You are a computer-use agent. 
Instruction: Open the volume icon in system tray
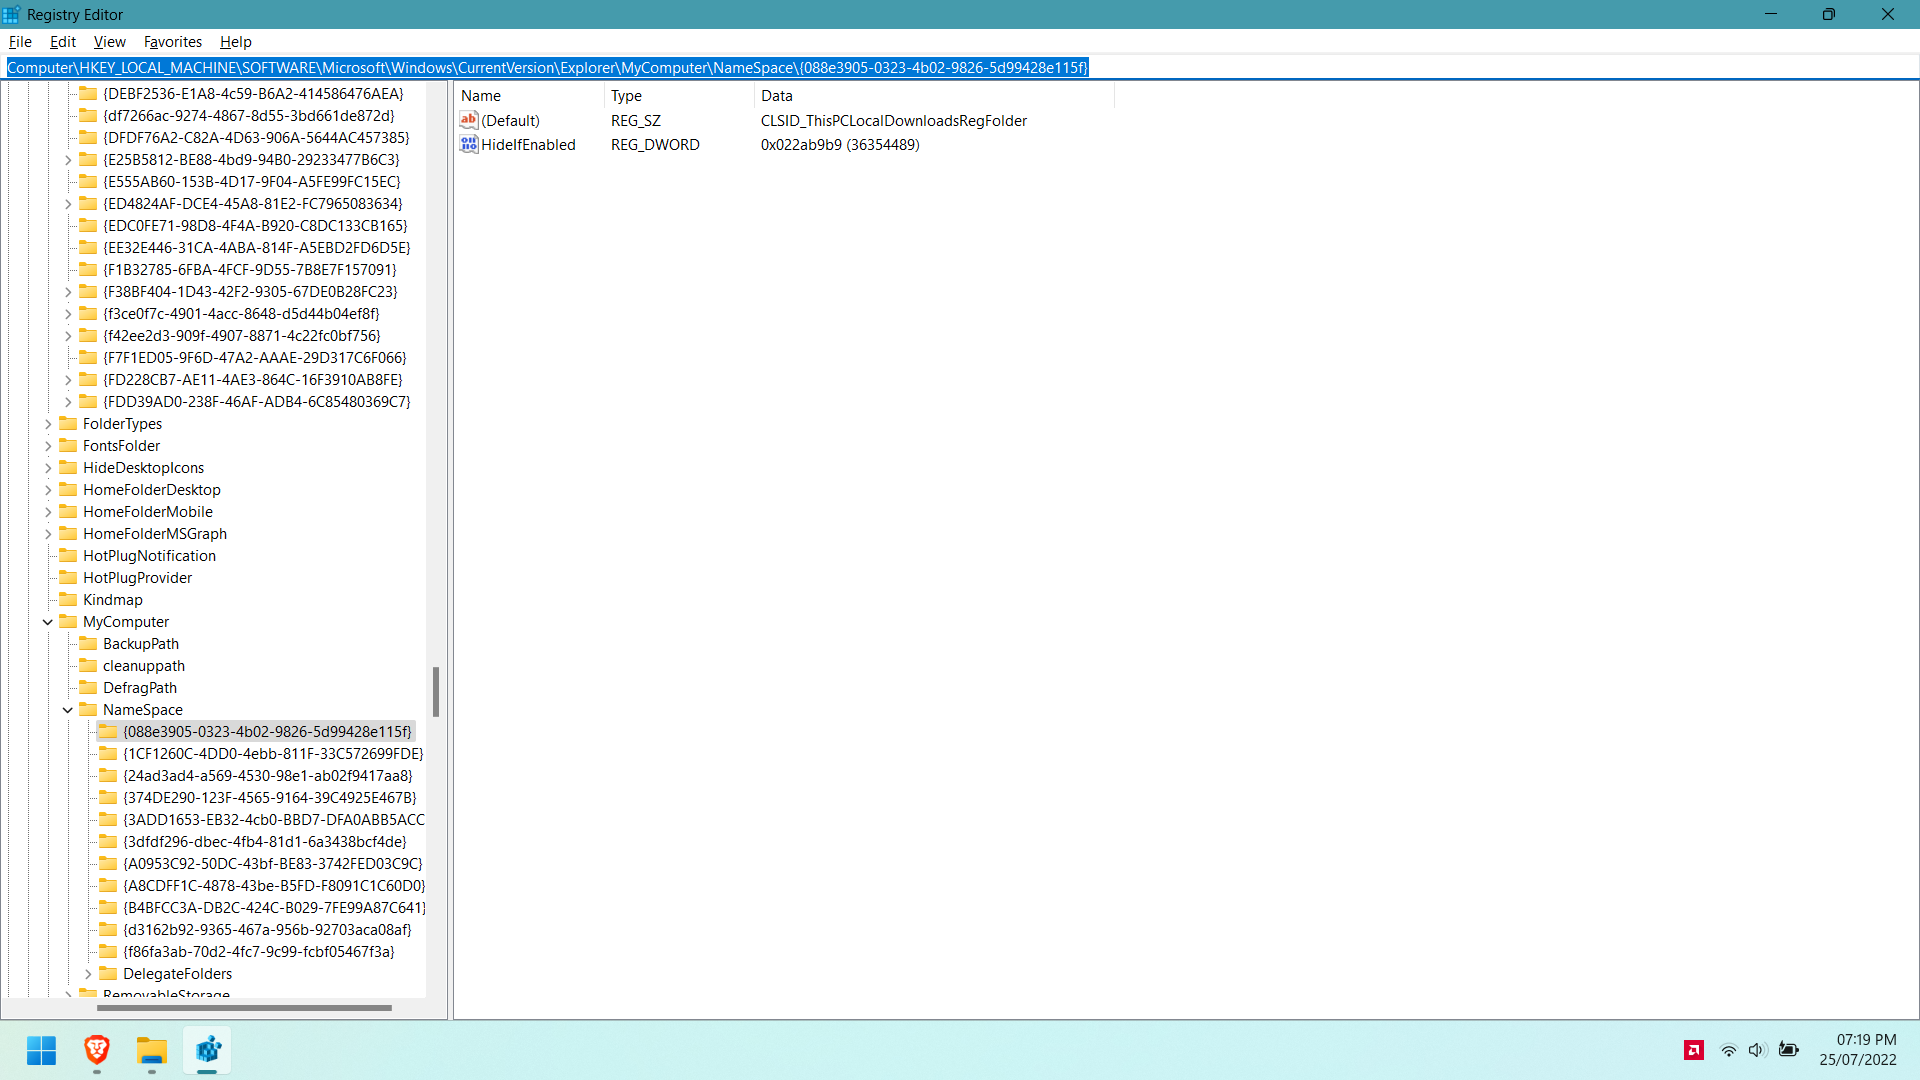[1758, 1050]
